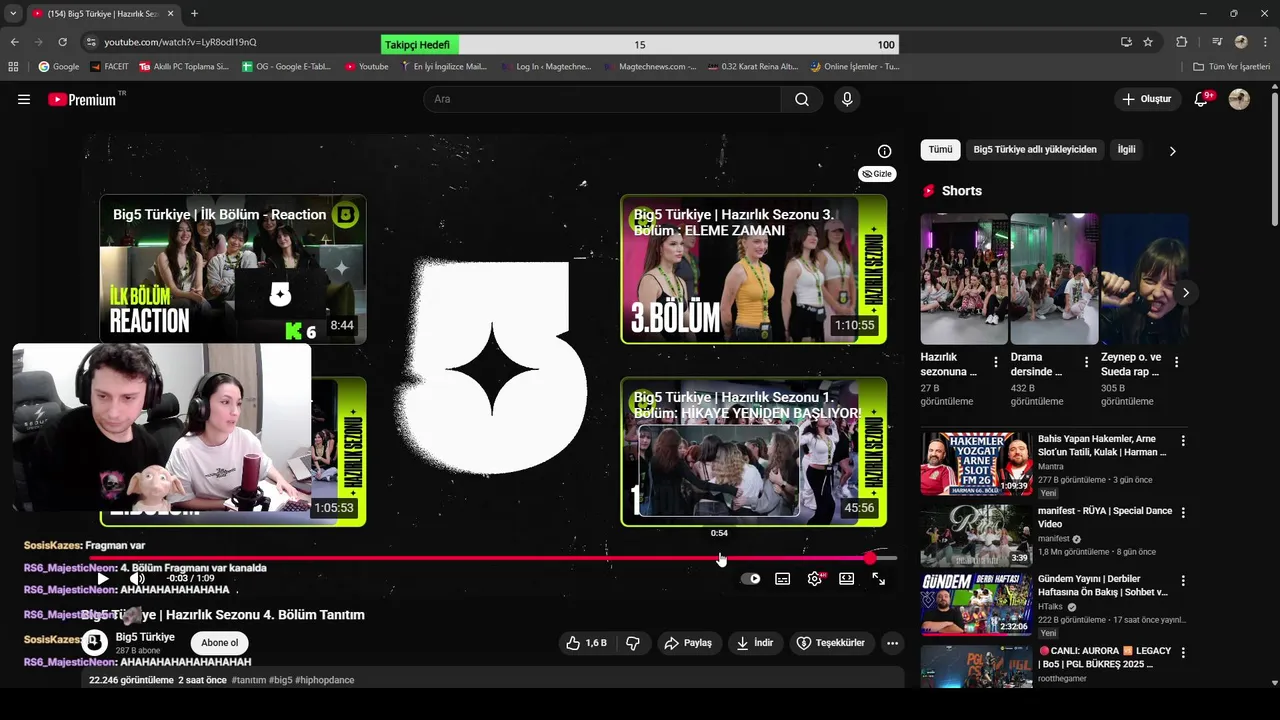This screenshot has width=1280, height=720.
Task: Open the FACEIT bookmark
Action: coord(110,67)
